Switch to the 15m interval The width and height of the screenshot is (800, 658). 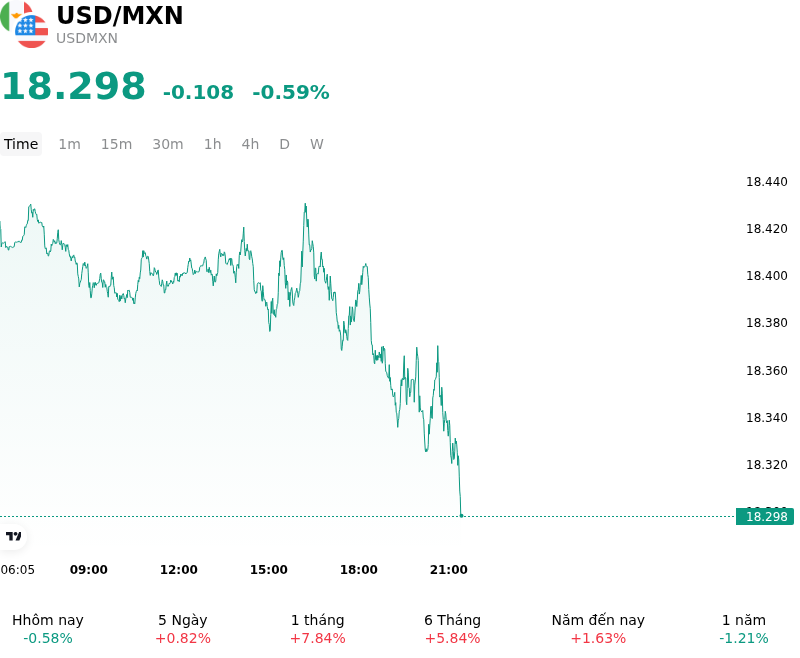pos(116,144)
